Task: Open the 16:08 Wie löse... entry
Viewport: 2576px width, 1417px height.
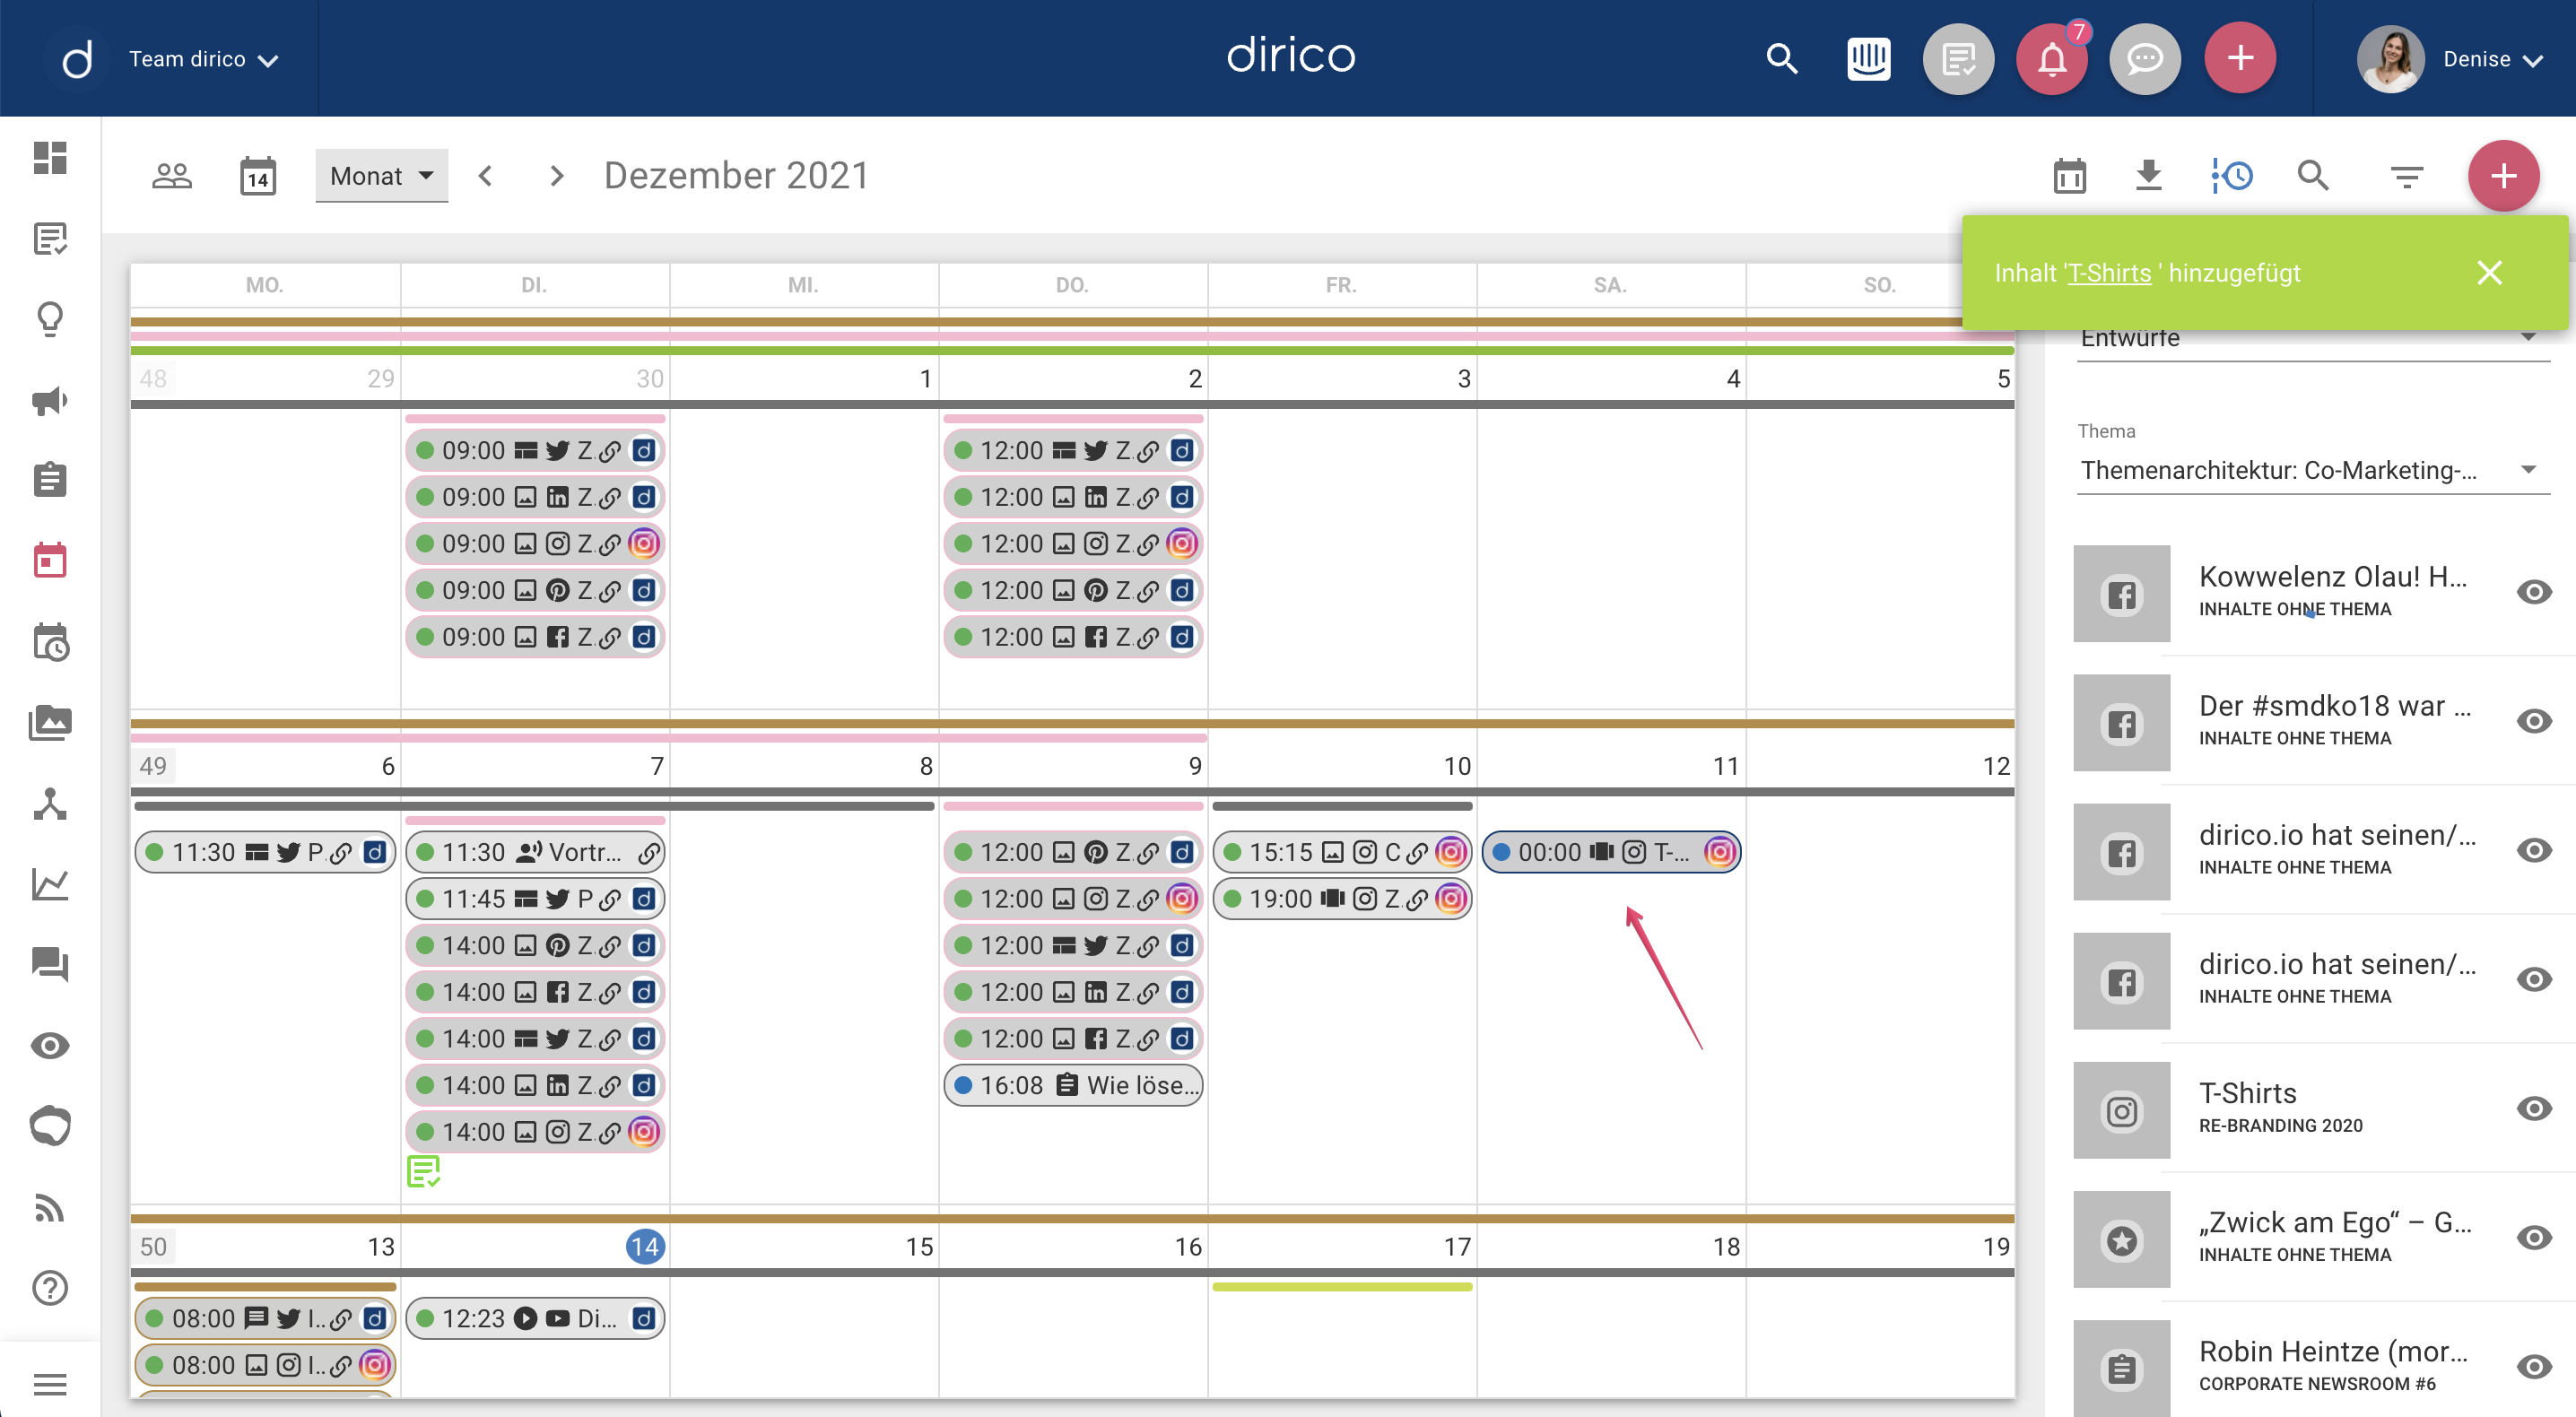Action: (x=1073, y=1085)
